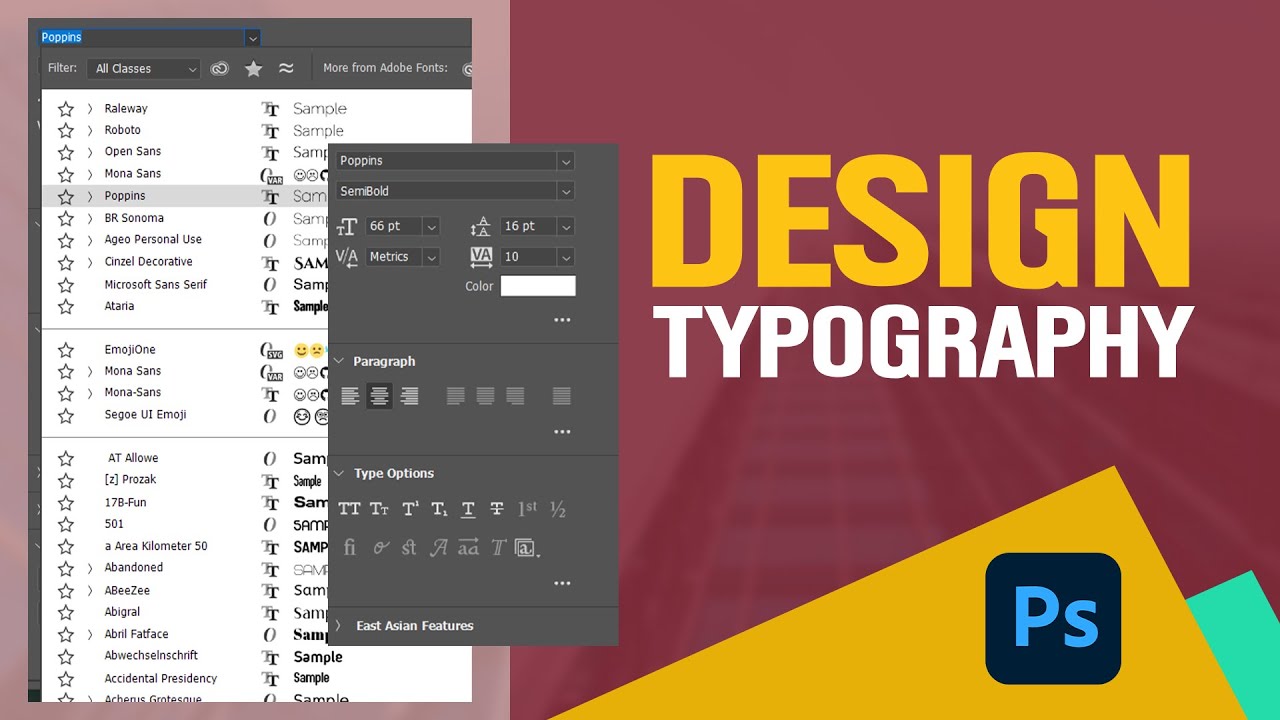Click the font search field containing Poppins
Viewport: 1280px width, 720px height.
[141, 37]
